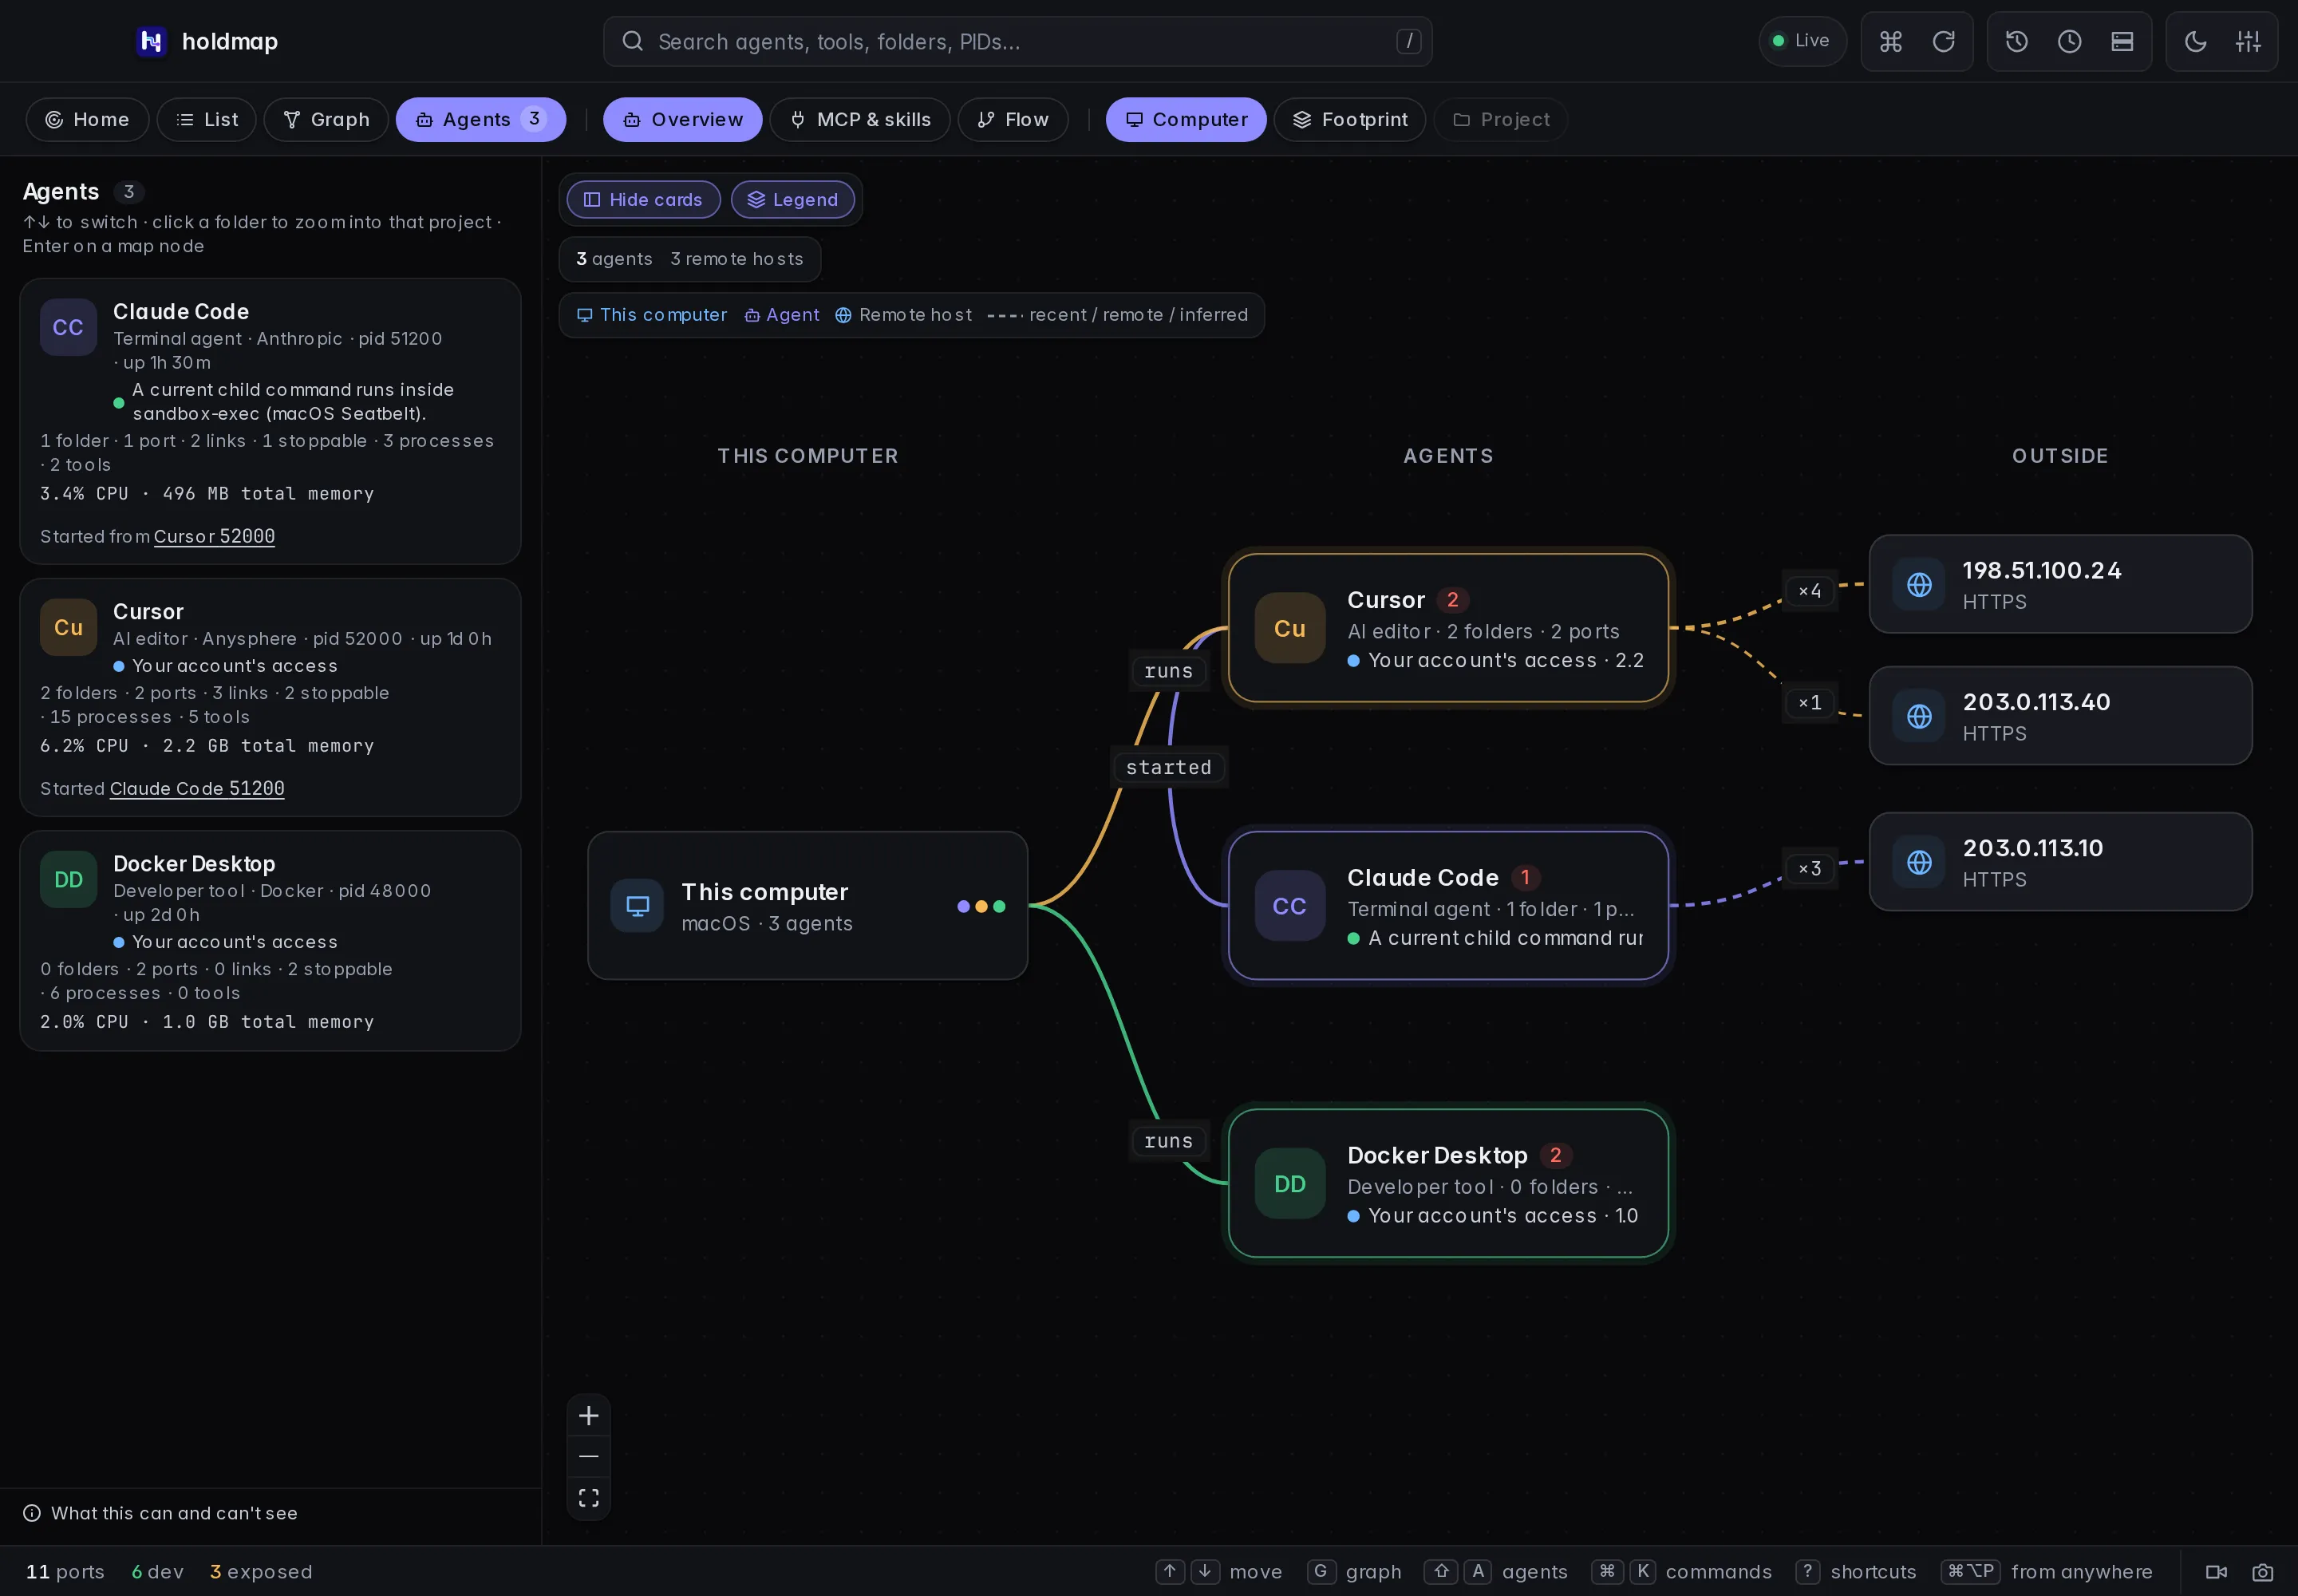Click the 'started' edge label
Screen dimensions: 2298x1596
1169,768
